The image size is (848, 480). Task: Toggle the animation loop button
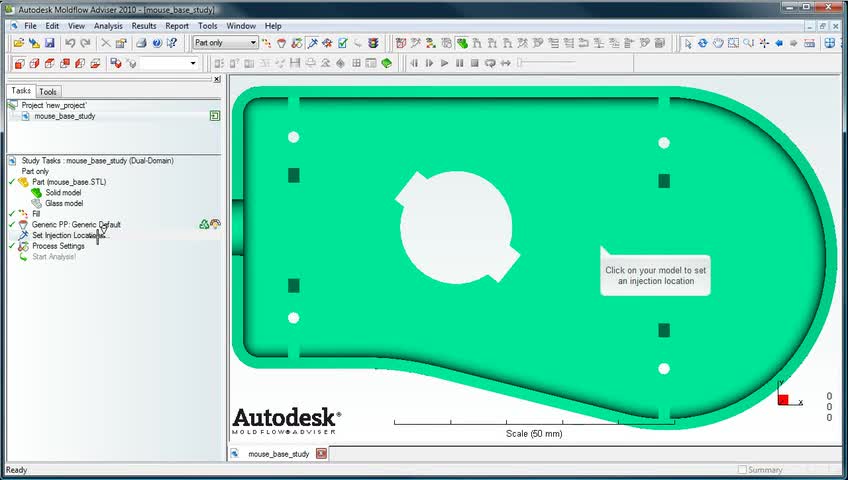(x=490, y=64)
